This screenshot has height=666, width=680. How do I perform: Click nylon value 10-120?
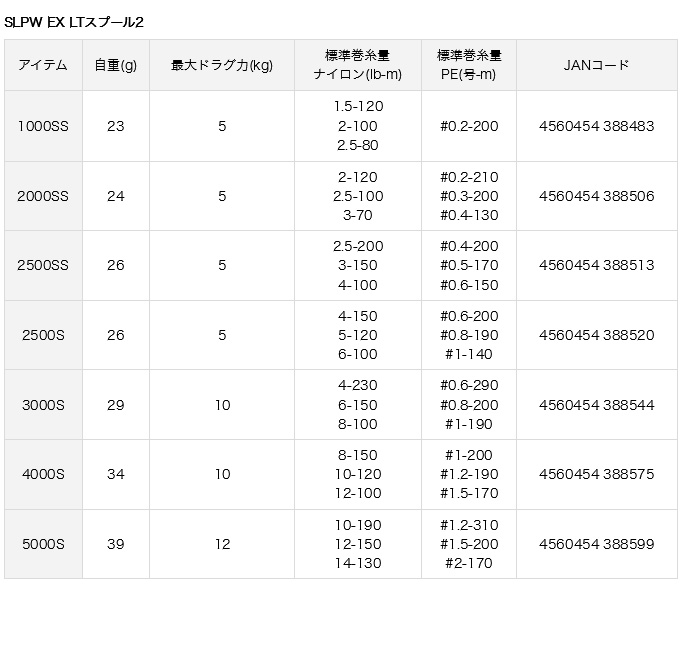pyautogui.click(x=358, y=474)
